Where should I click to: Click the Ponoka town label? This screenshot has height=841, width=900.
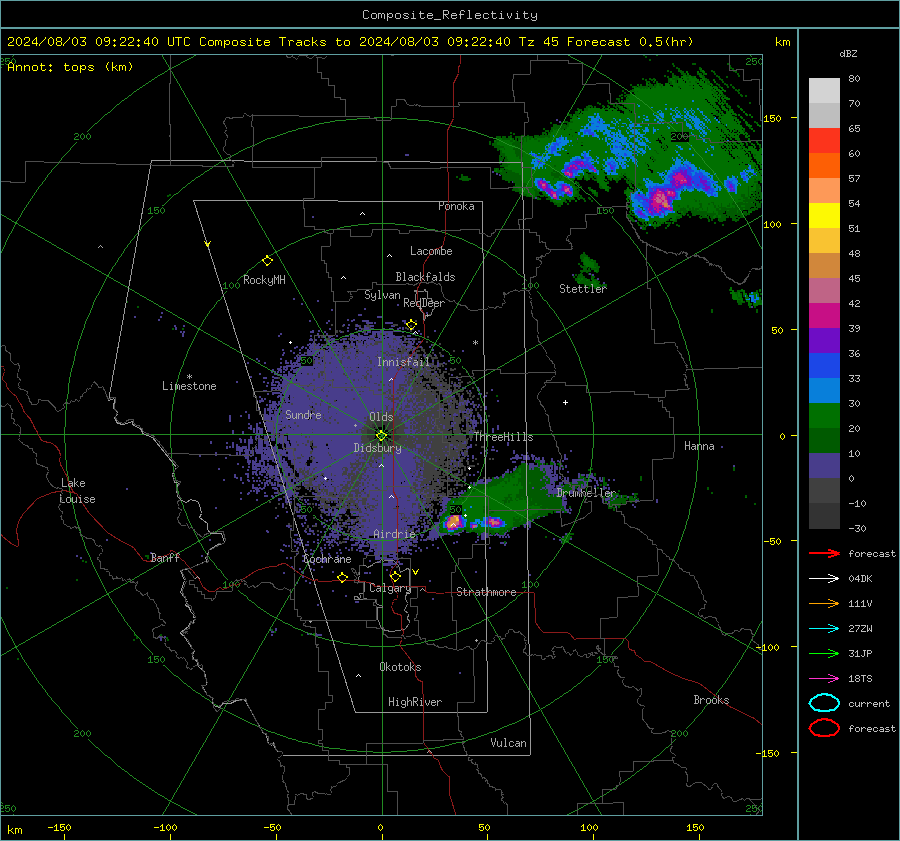[456, 206]
